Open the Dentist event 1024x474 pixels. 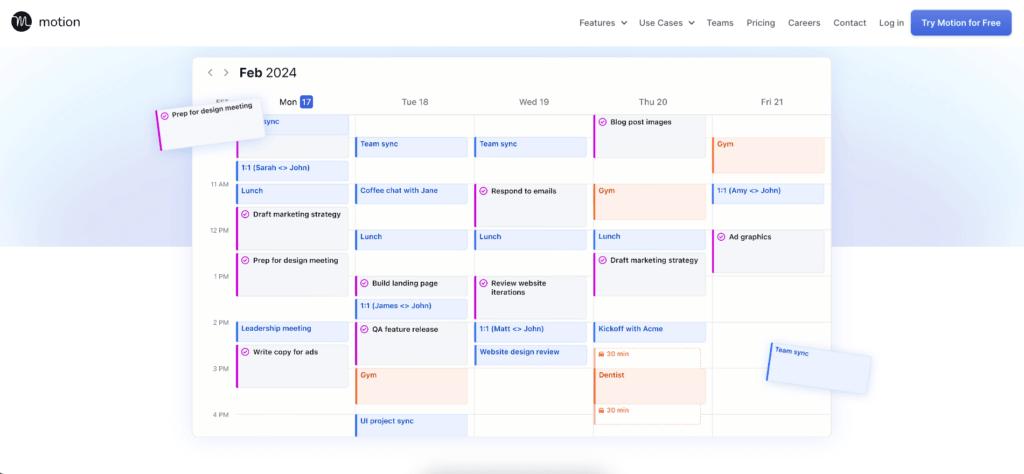[650, 386]
